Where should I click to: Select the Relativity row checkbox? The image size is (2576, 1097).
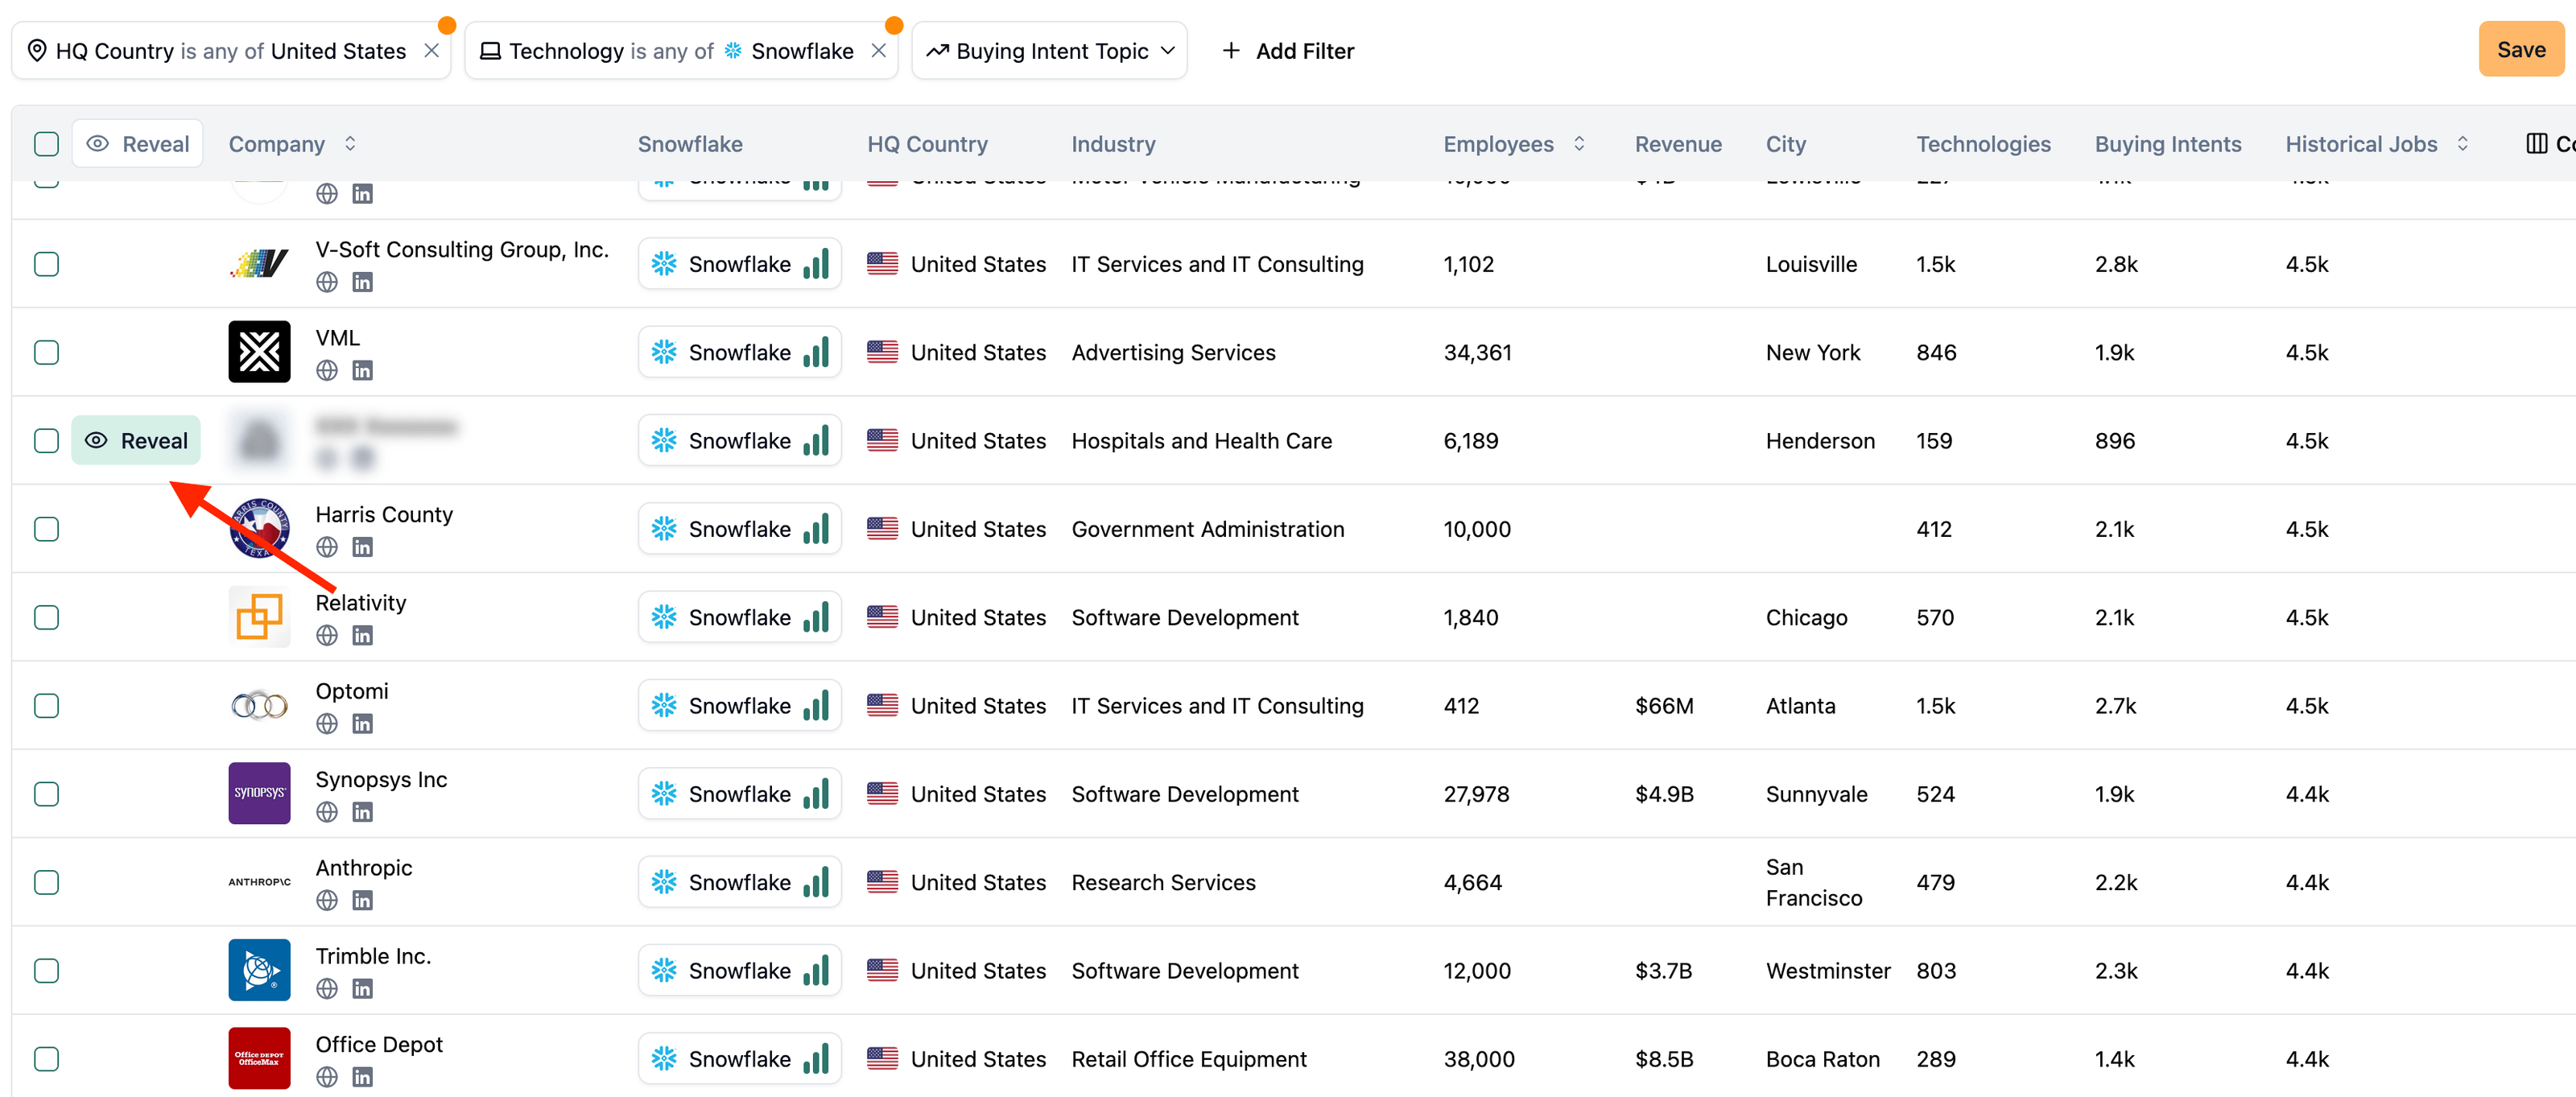(46, 617)
